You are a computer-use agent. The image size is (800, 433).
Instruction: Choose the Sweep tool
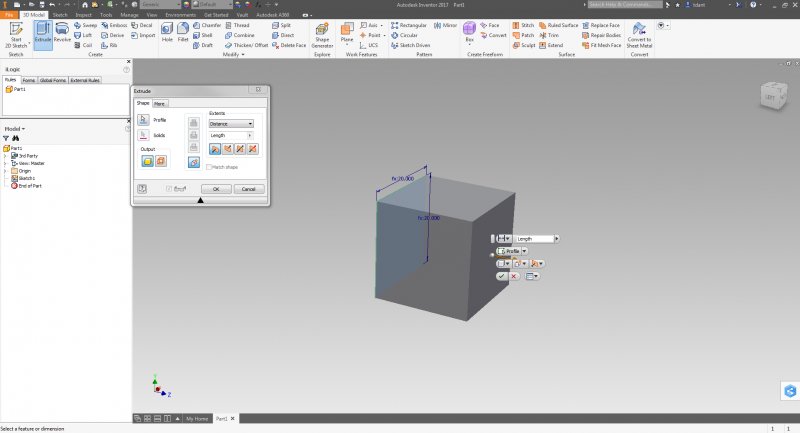tap(85, 25)
